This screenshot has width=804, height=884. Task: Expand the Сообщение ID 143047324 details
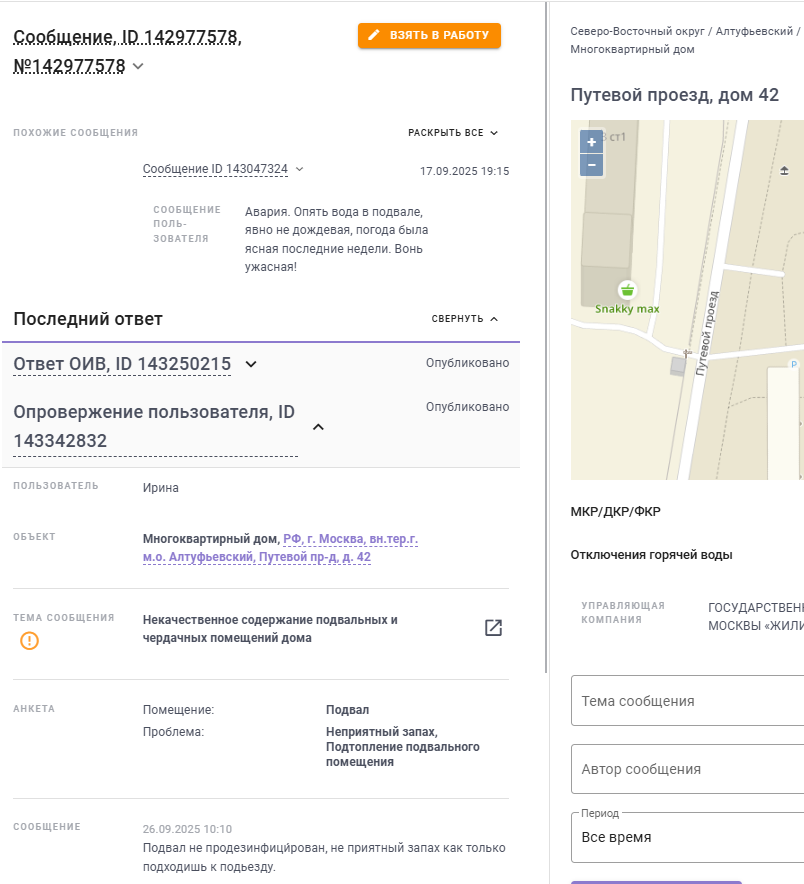[299, 170]
